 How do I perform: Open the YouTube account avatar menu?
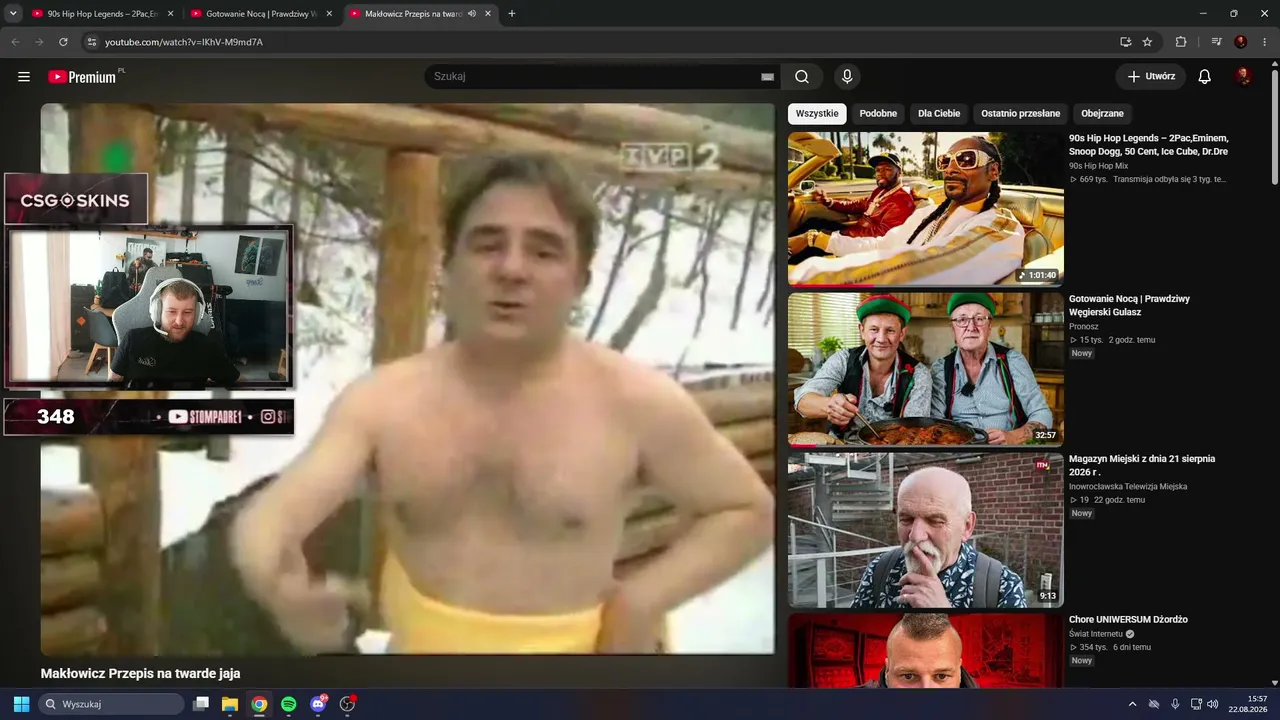point(1243,77)
